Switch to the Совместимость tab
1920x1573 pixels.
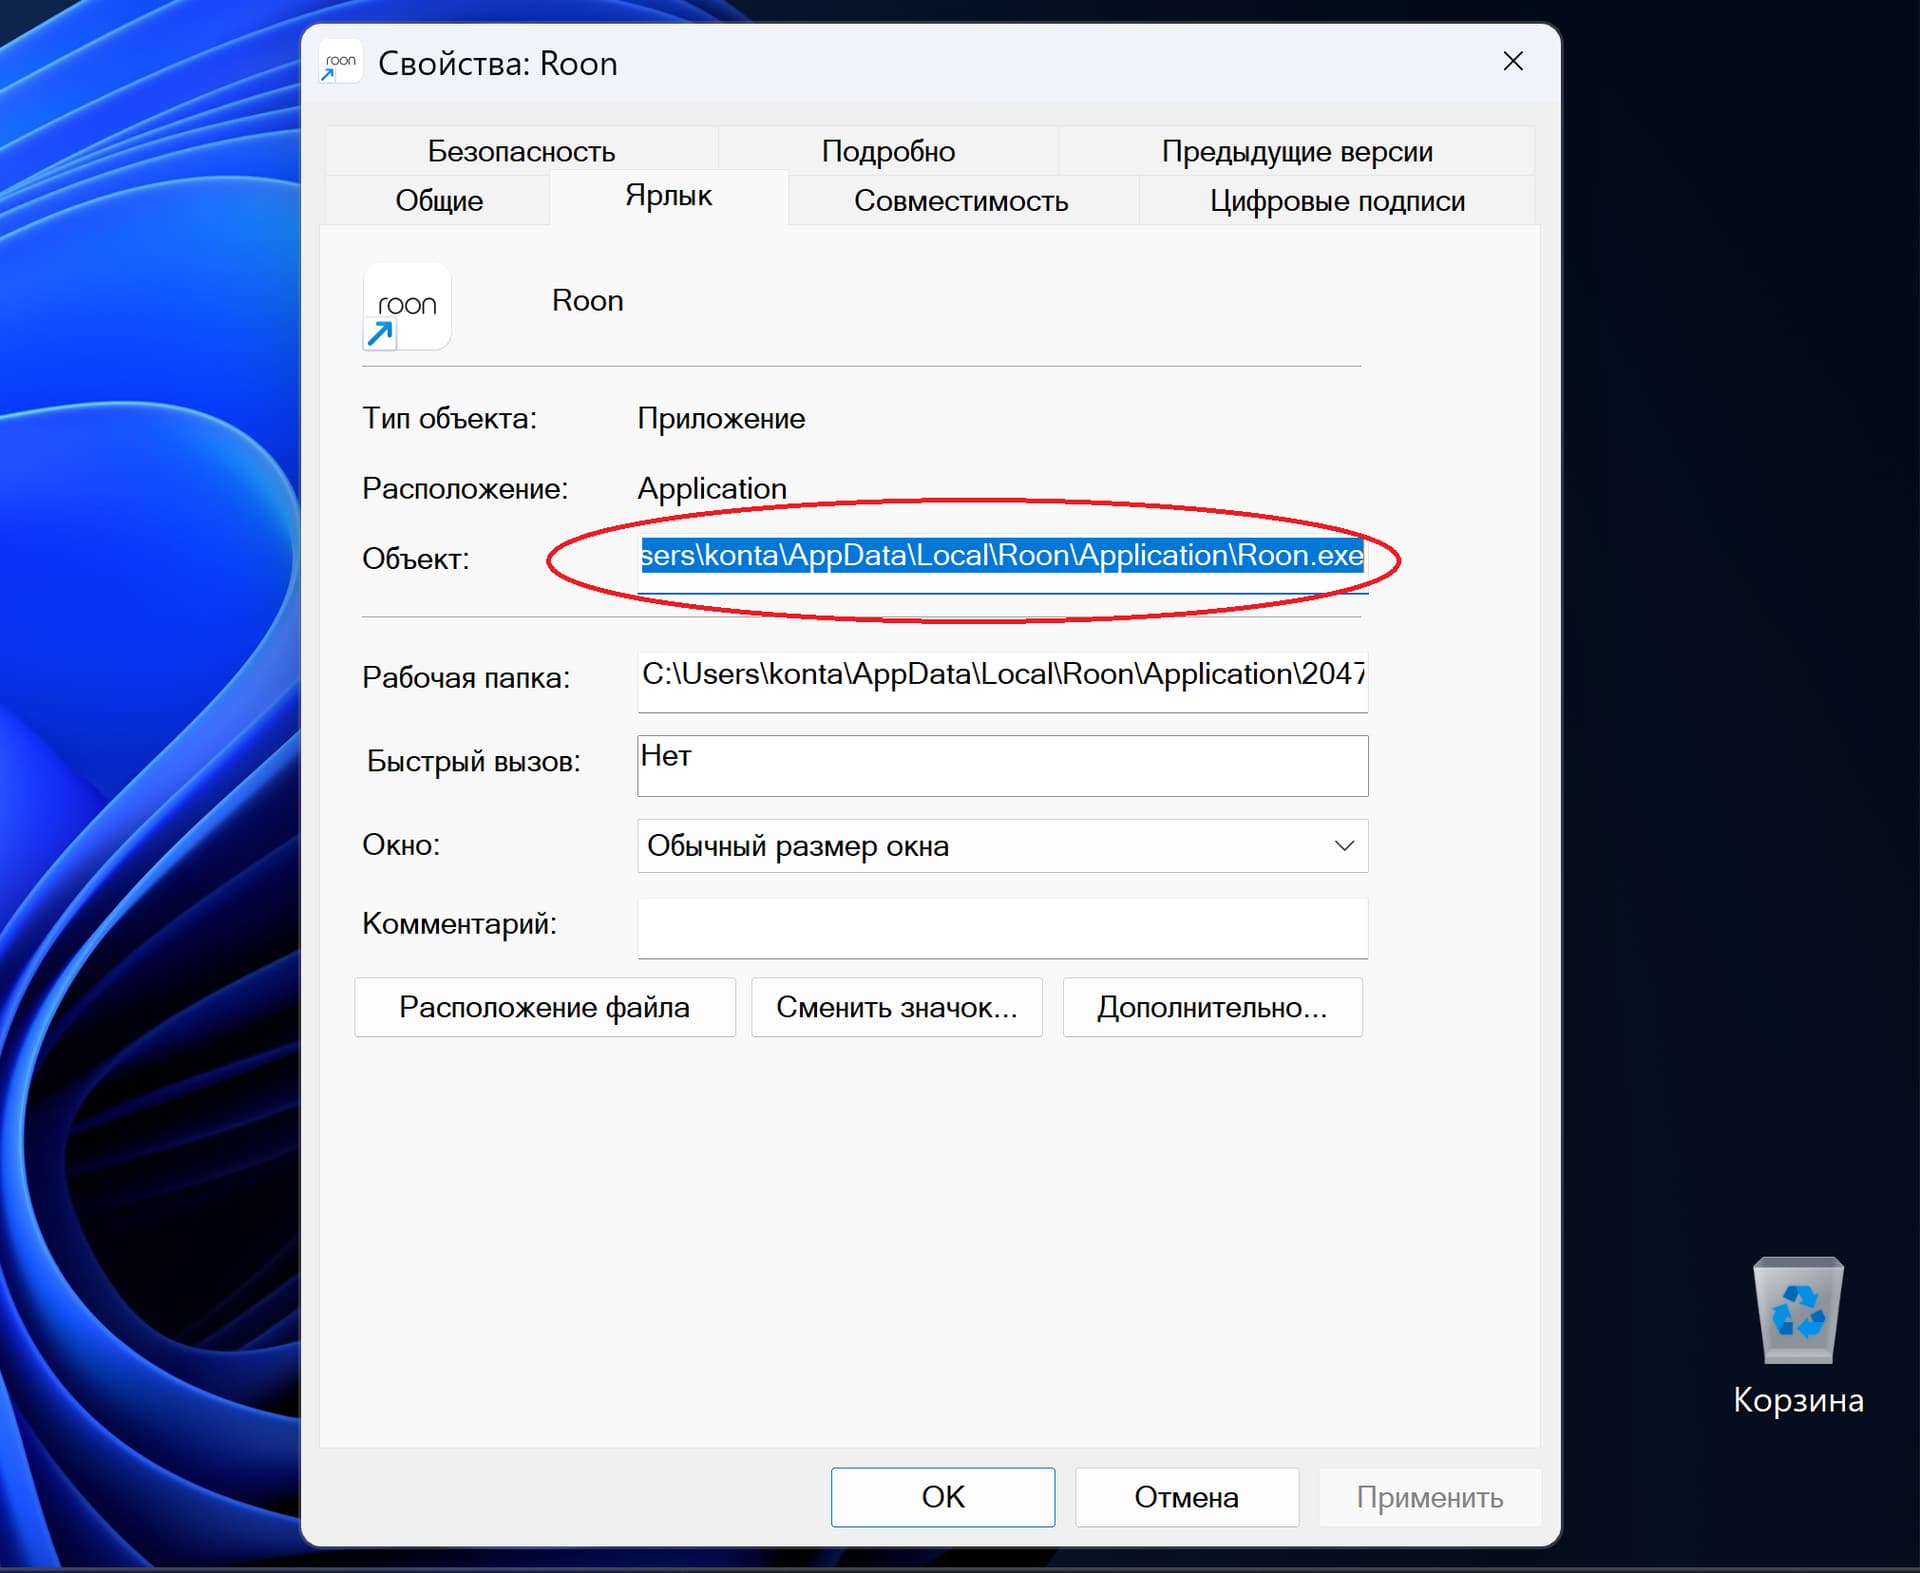point(961,200)
